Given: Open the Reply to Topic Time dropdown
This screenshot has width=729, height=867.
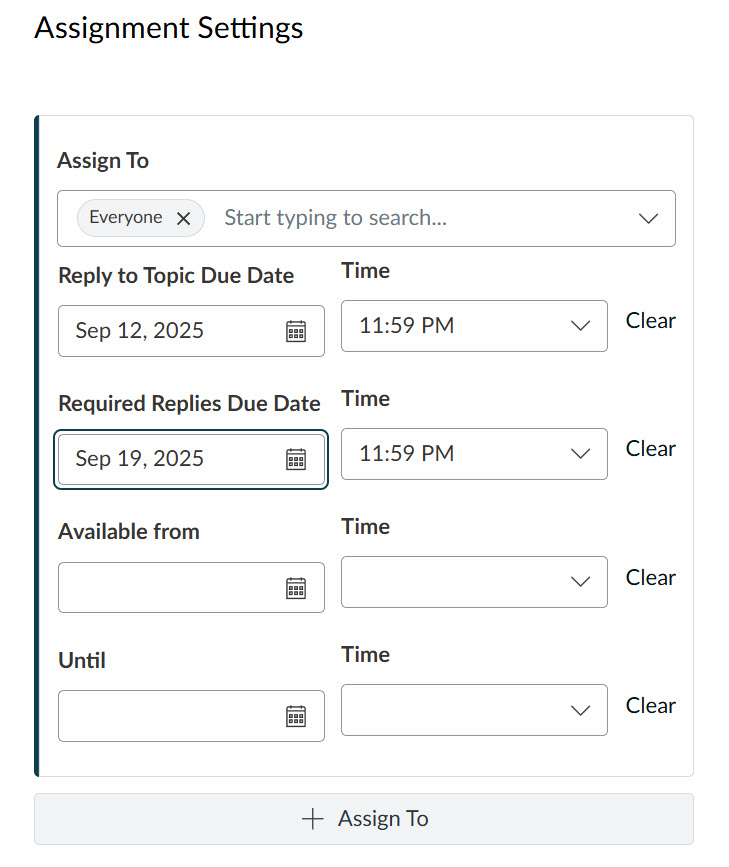Looking at the screenshot, I should pyautogui.click(x=581, y=325).
